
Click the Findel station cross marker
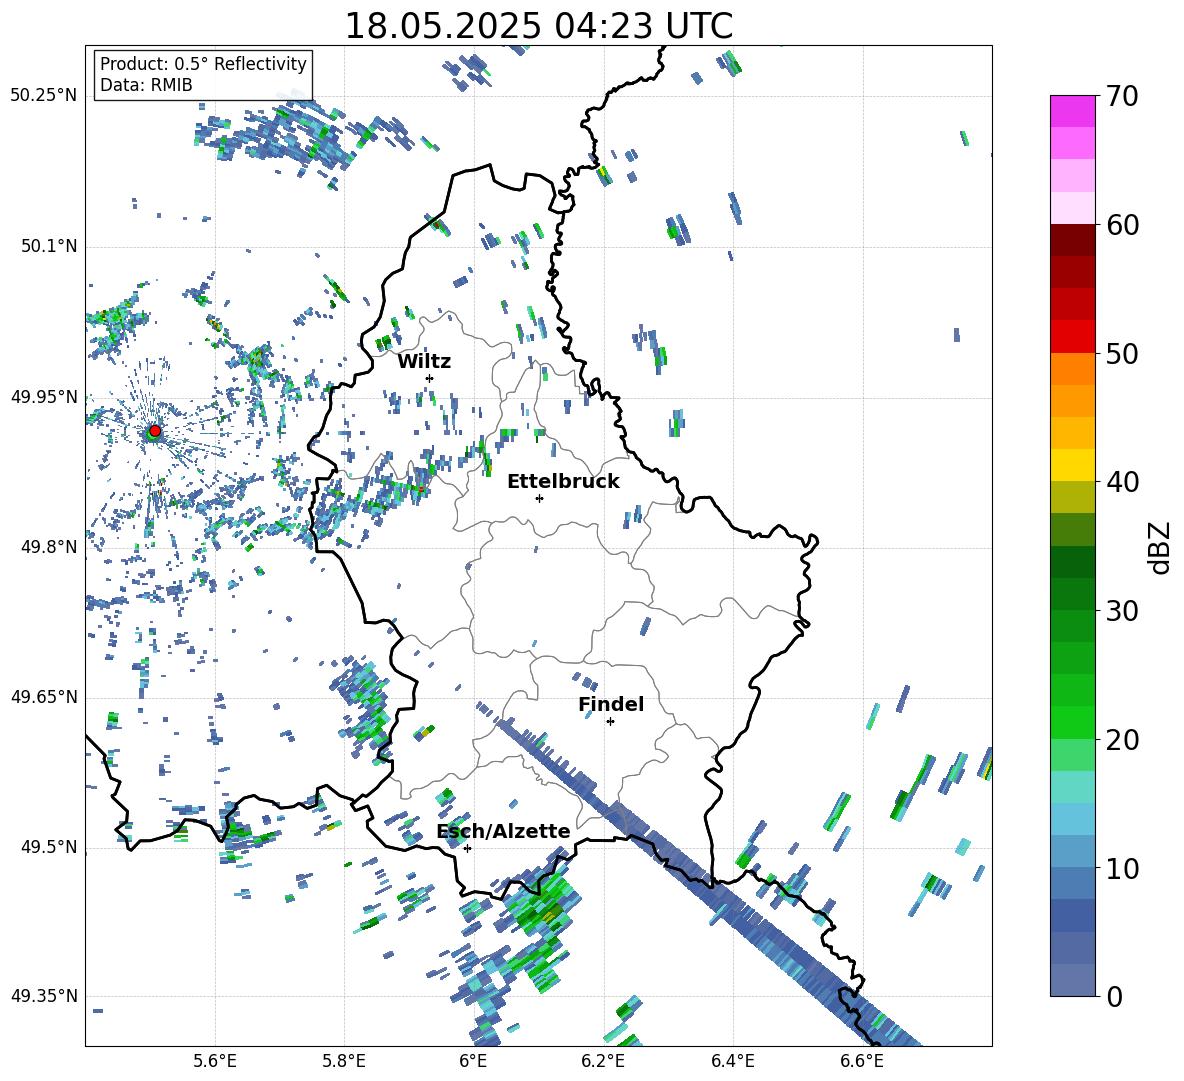(610, 722)
